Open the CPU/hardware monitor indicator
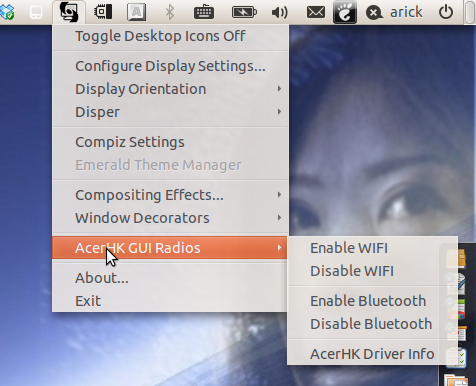 103,12
